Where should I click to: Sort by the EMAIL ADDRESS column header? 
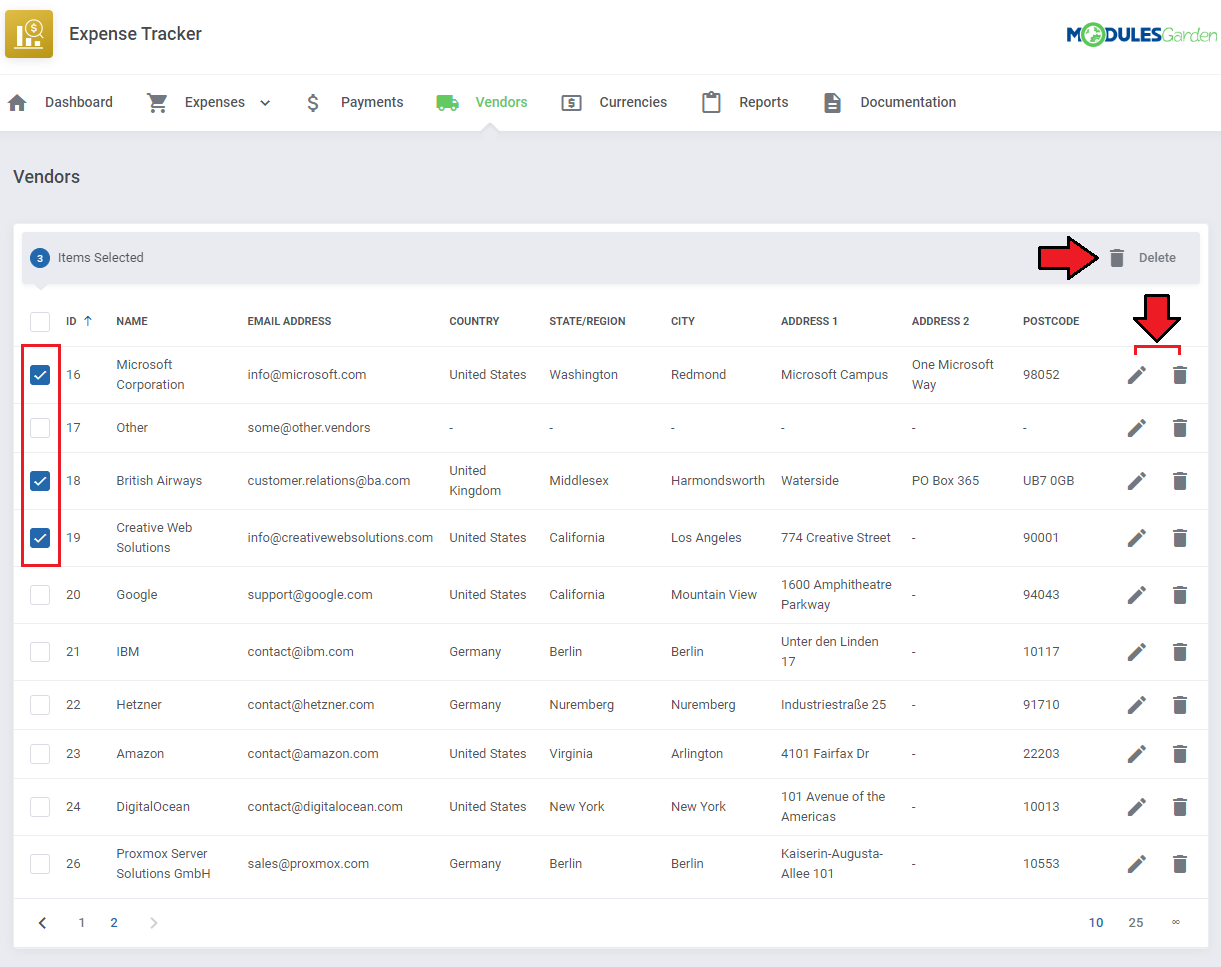(x=290, y=321)
